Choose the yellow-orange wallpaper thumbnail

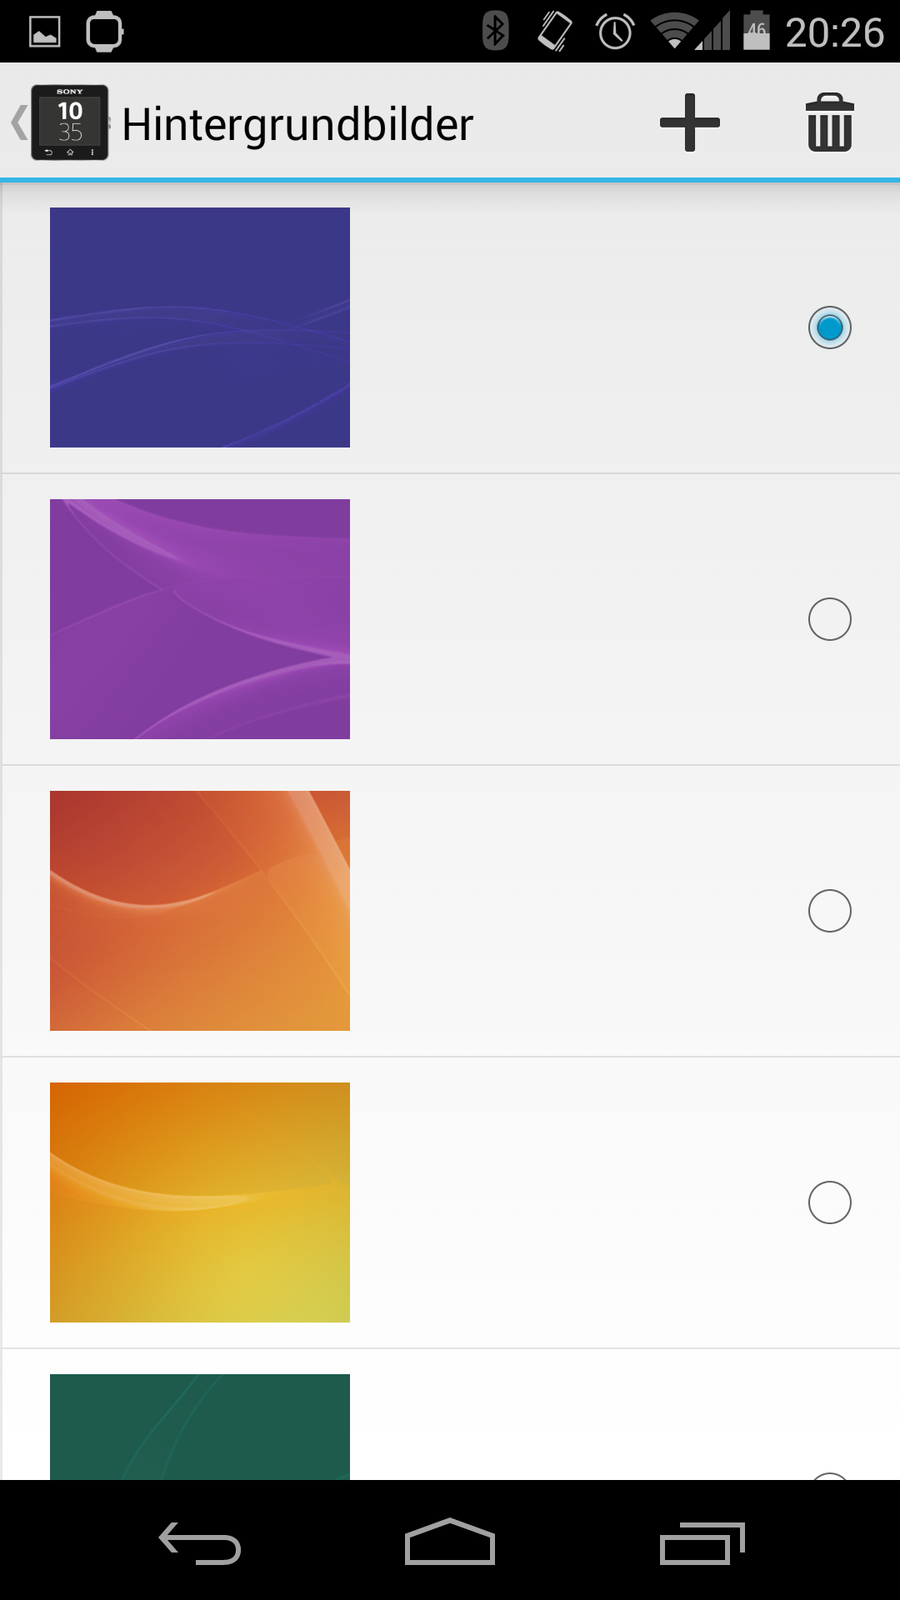[x=200, y=1202]
